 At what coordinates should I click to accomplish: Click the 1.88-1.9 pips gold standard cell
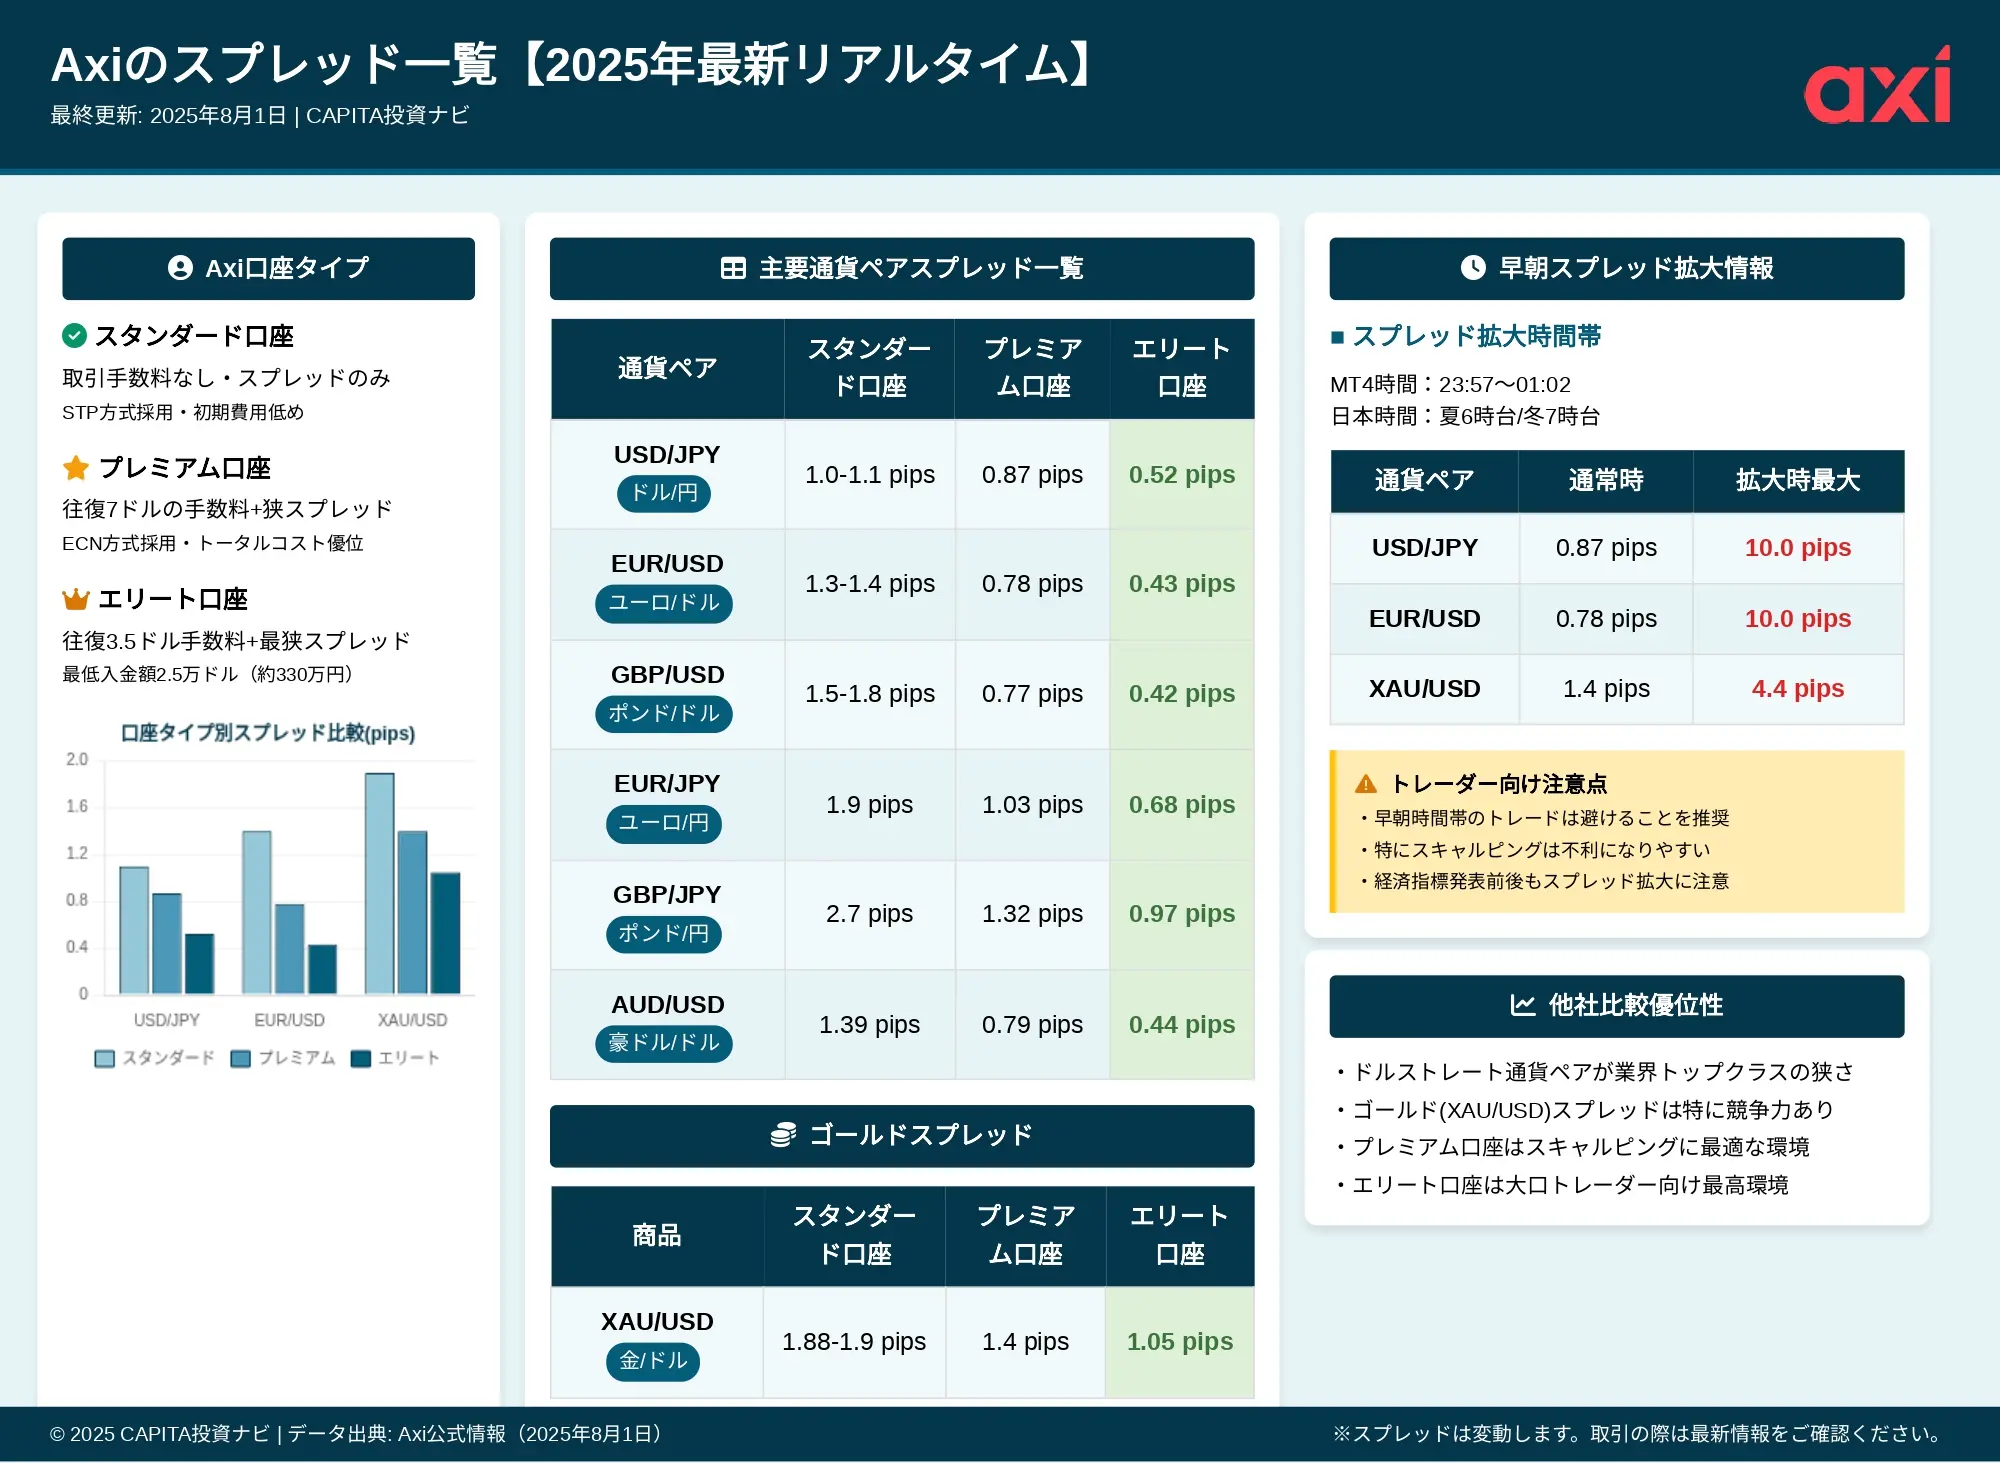coord(854,1342)
